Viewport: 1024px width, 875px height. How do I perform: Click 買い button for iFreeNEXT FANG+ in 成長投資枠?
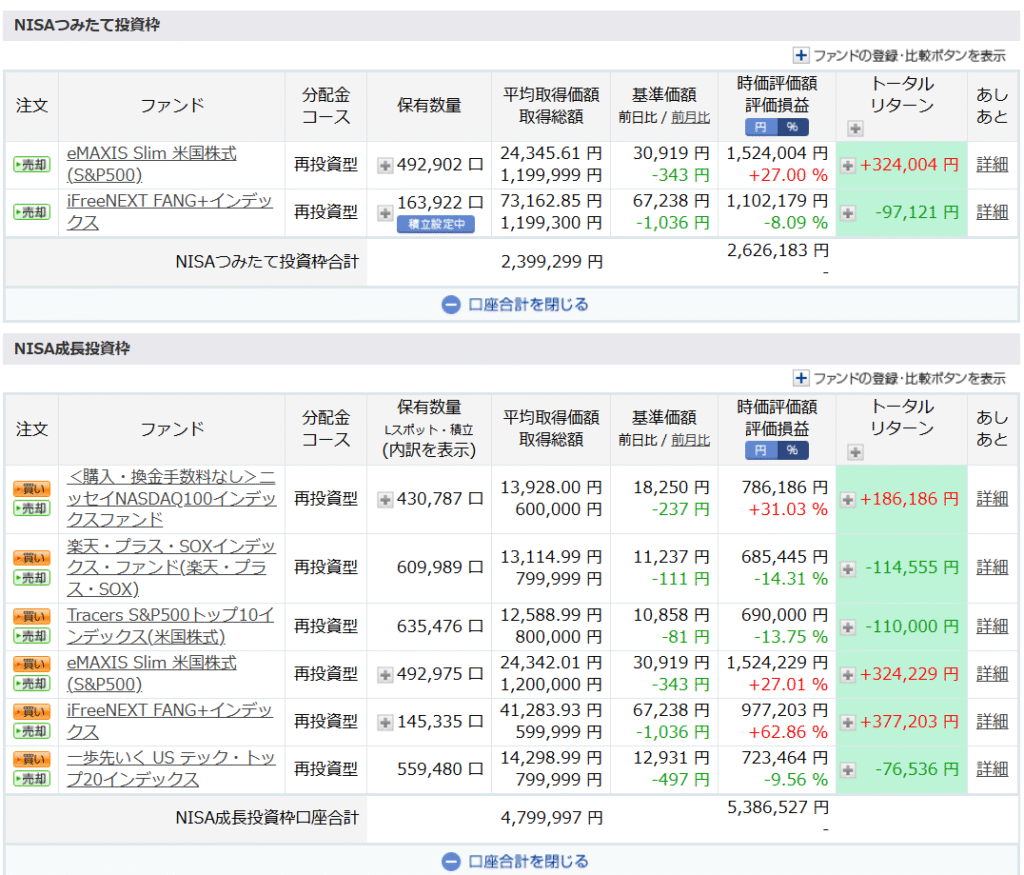pos(31,711)
